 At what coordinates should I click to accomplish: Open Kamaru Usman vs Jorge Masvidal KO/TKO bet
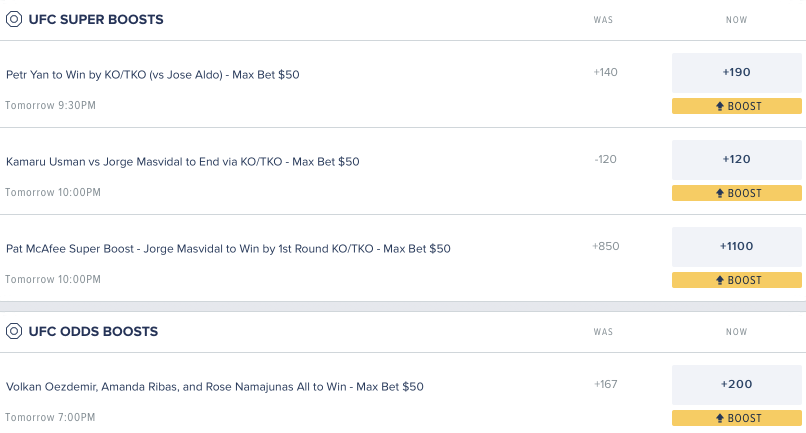pos(182,161)
